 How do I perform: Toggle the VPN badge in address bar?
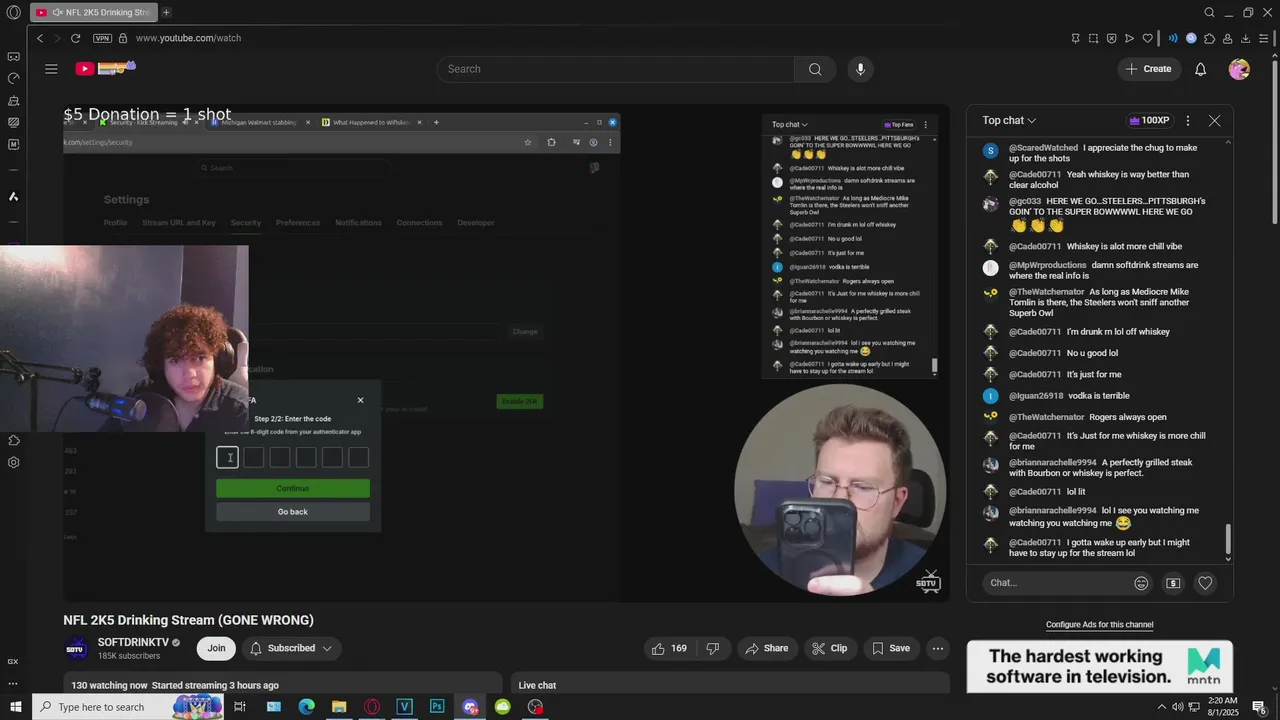[x=102, y=38]
